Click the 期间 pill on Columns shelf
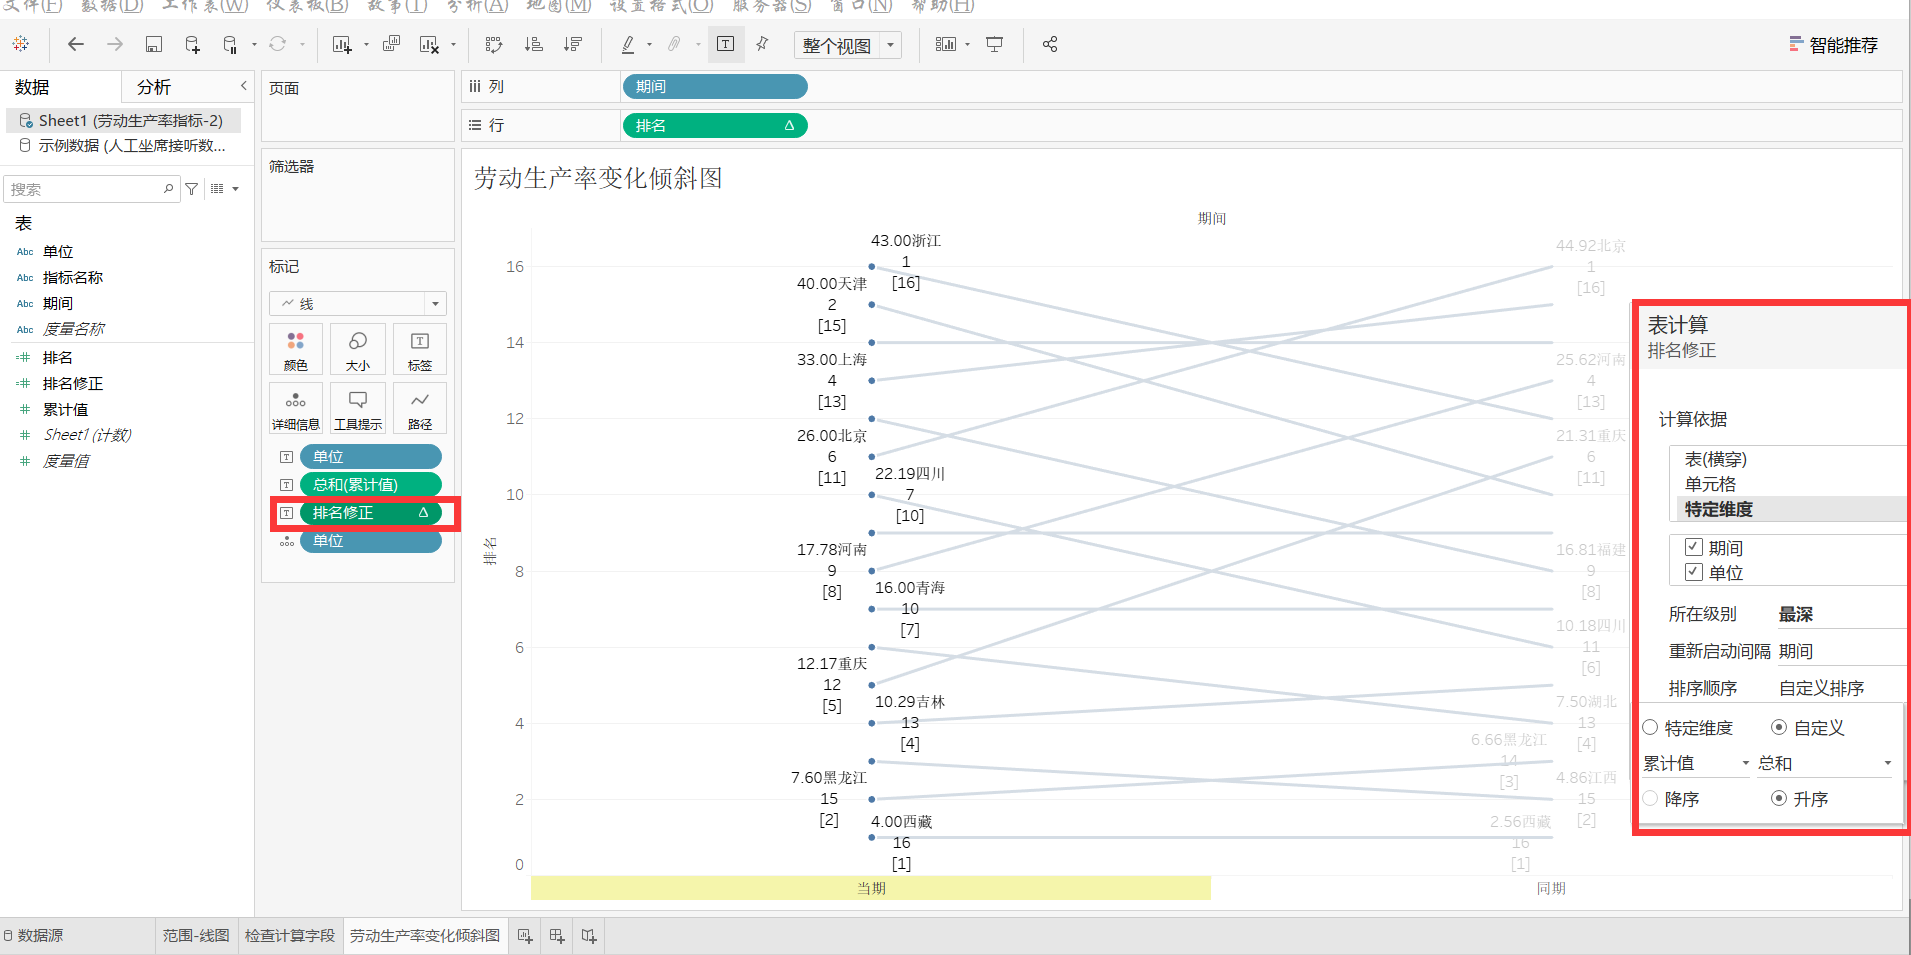 click(x=715, y=87)
